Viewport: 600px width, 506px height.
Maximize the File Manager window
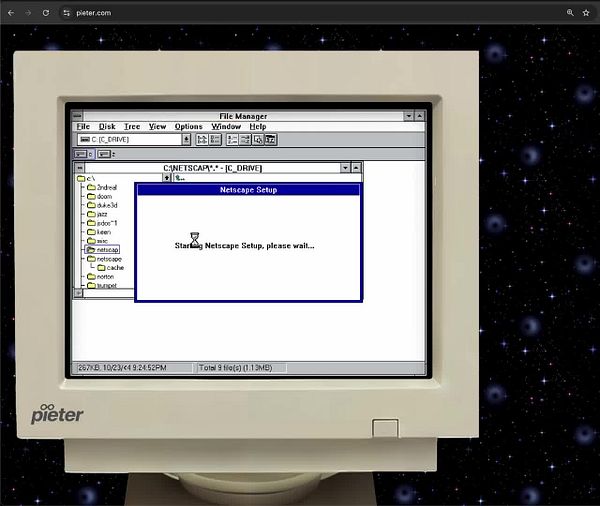coord(419,116)
